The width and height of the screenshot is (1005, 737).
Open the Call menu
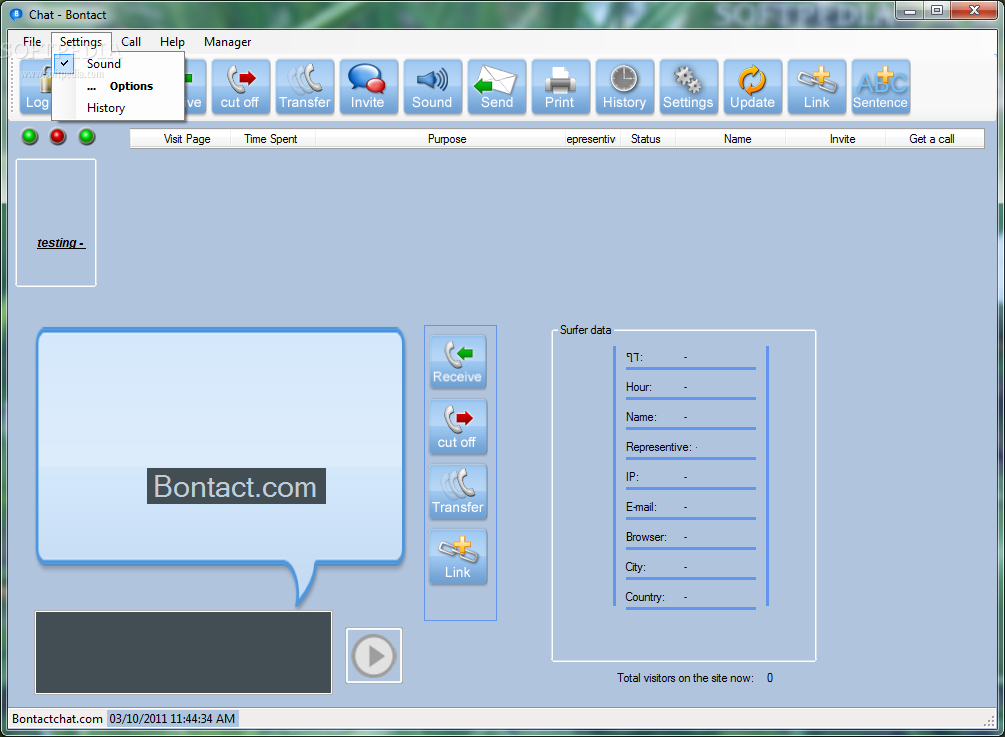pos(131,42)
